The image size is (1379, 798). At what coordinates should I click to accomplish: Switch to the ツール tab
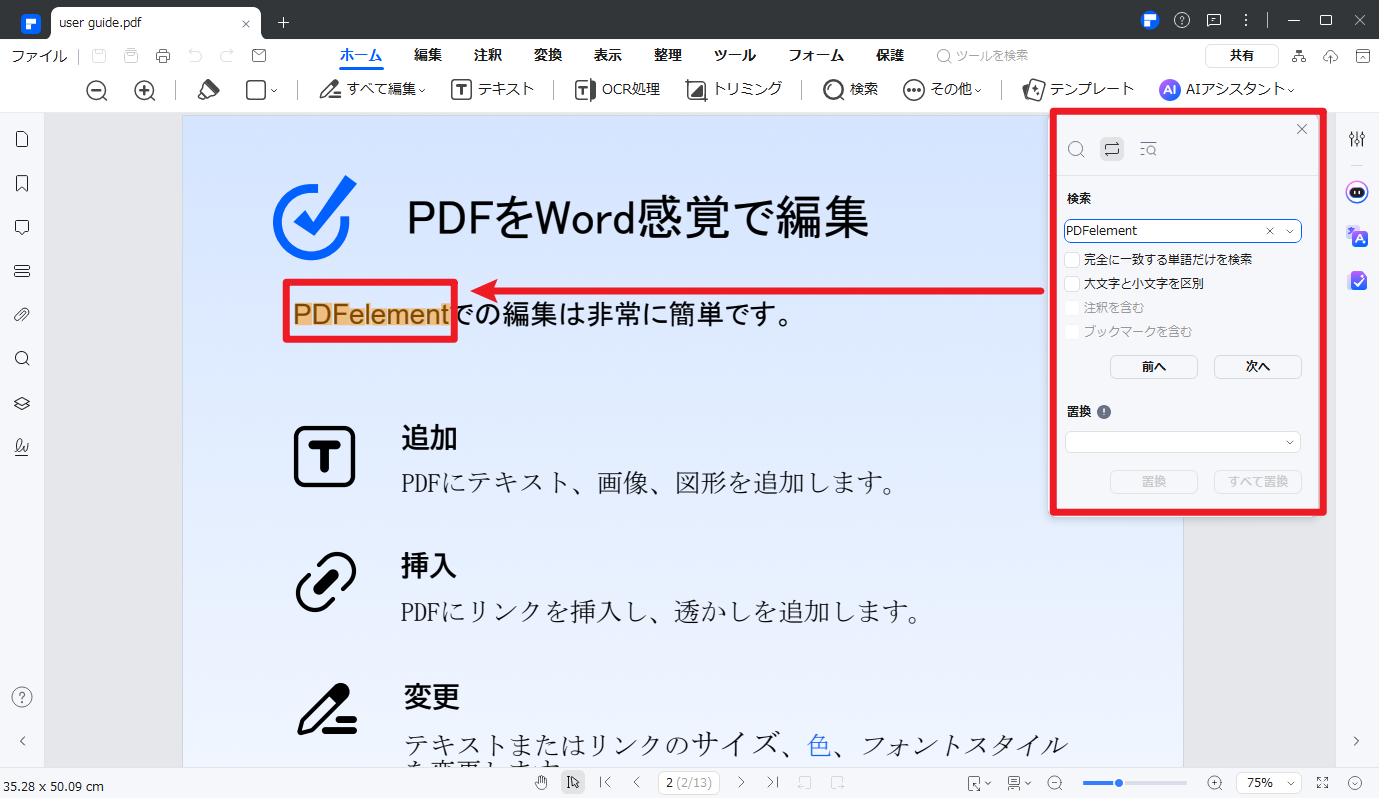[x=735, y=56]
